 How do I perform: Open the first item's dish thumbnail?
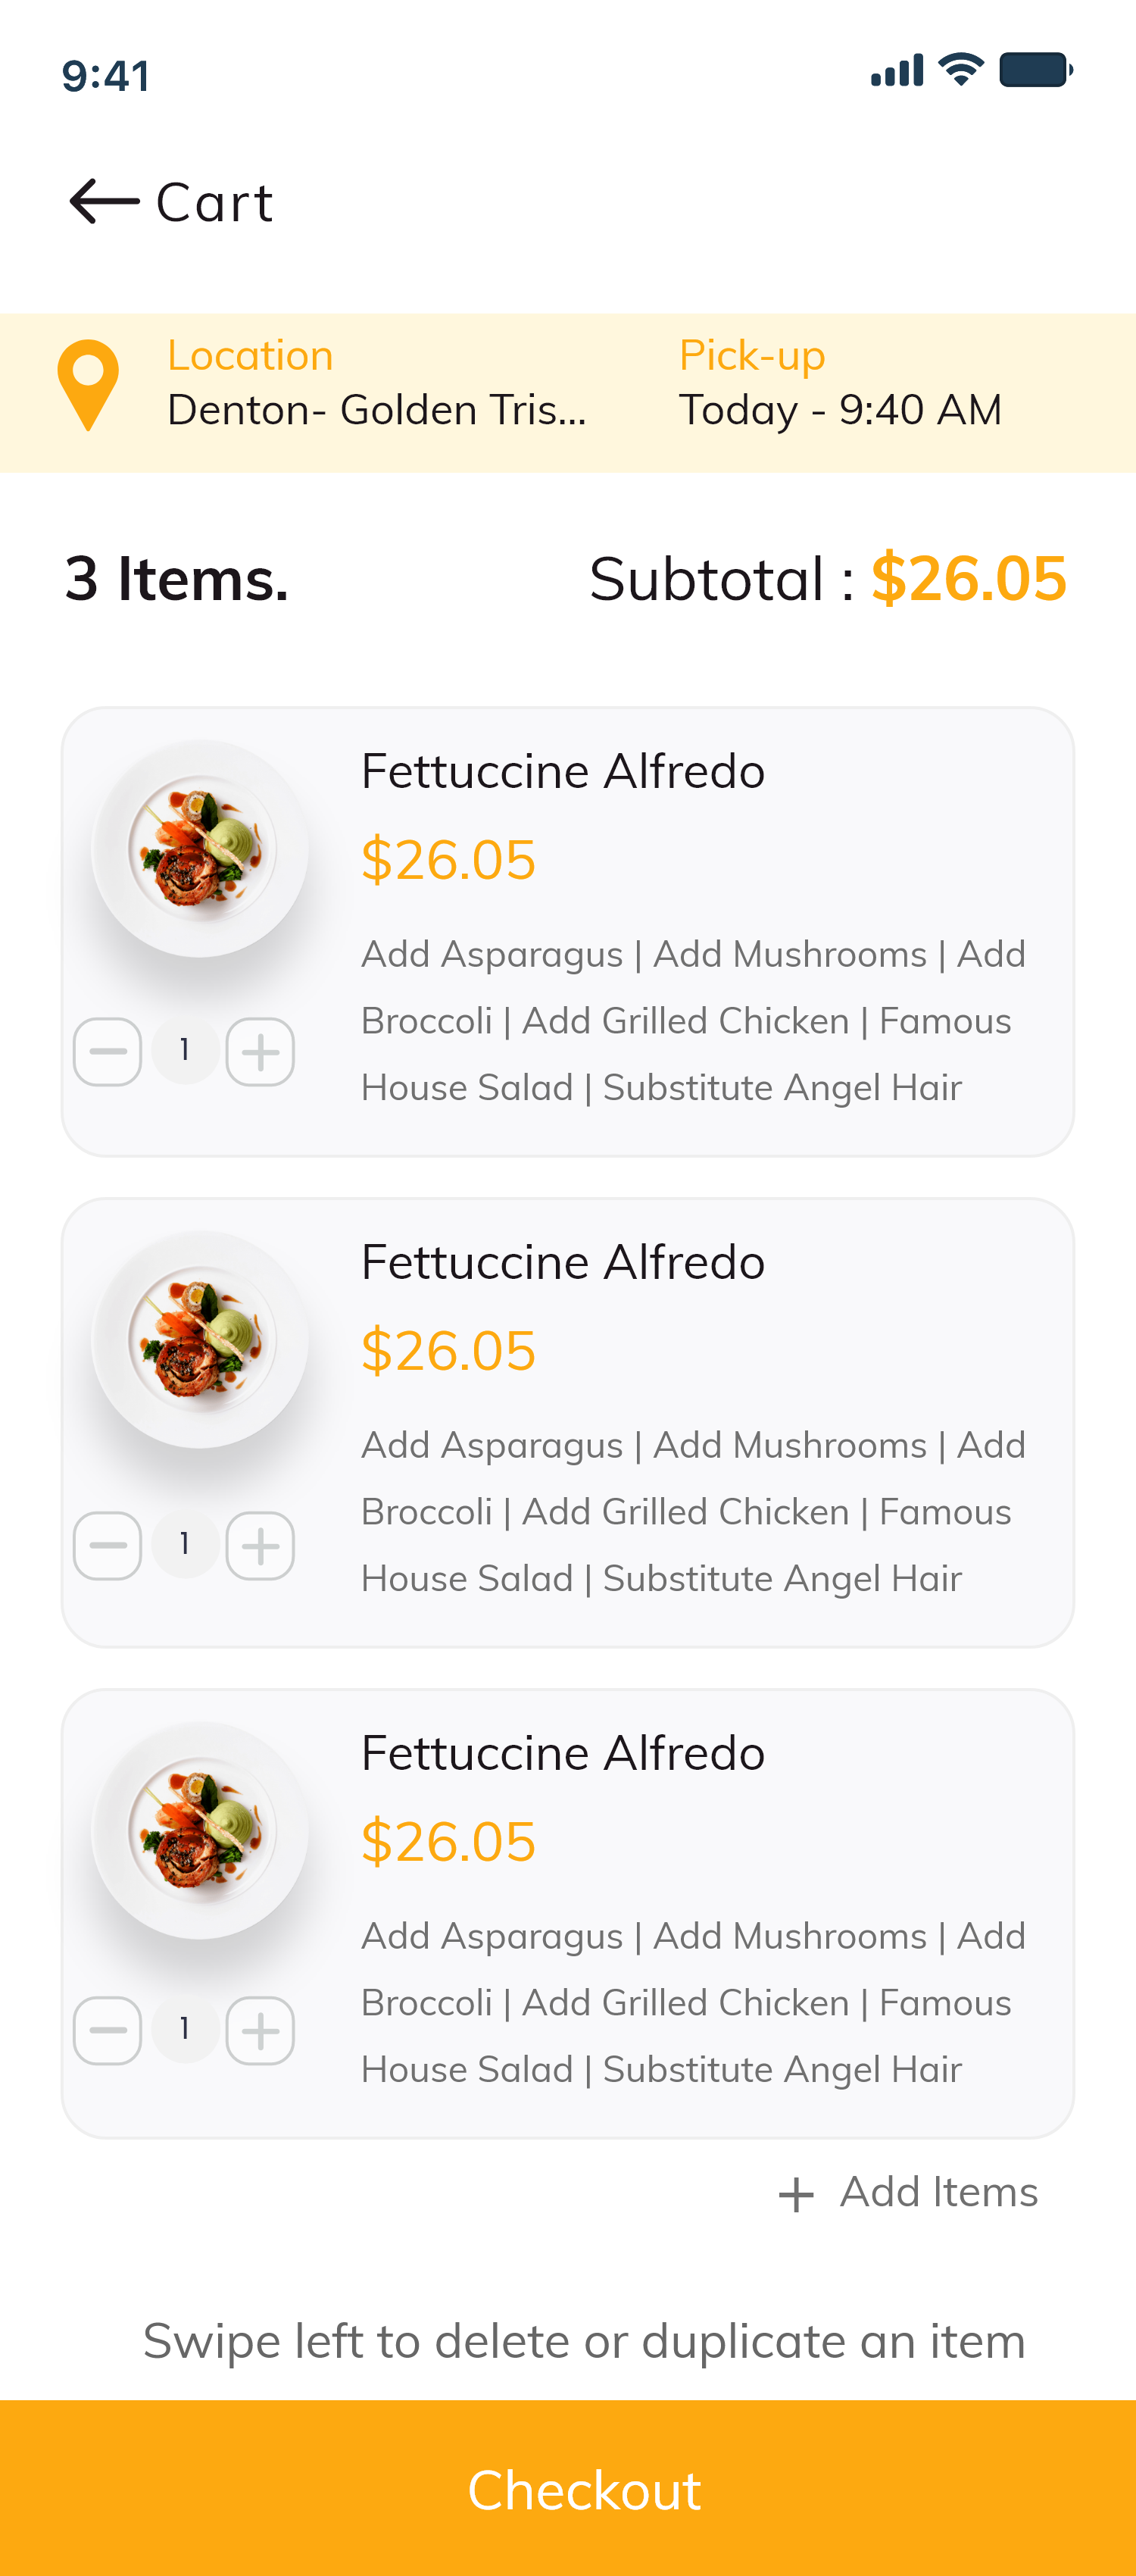tap(200, 849)
